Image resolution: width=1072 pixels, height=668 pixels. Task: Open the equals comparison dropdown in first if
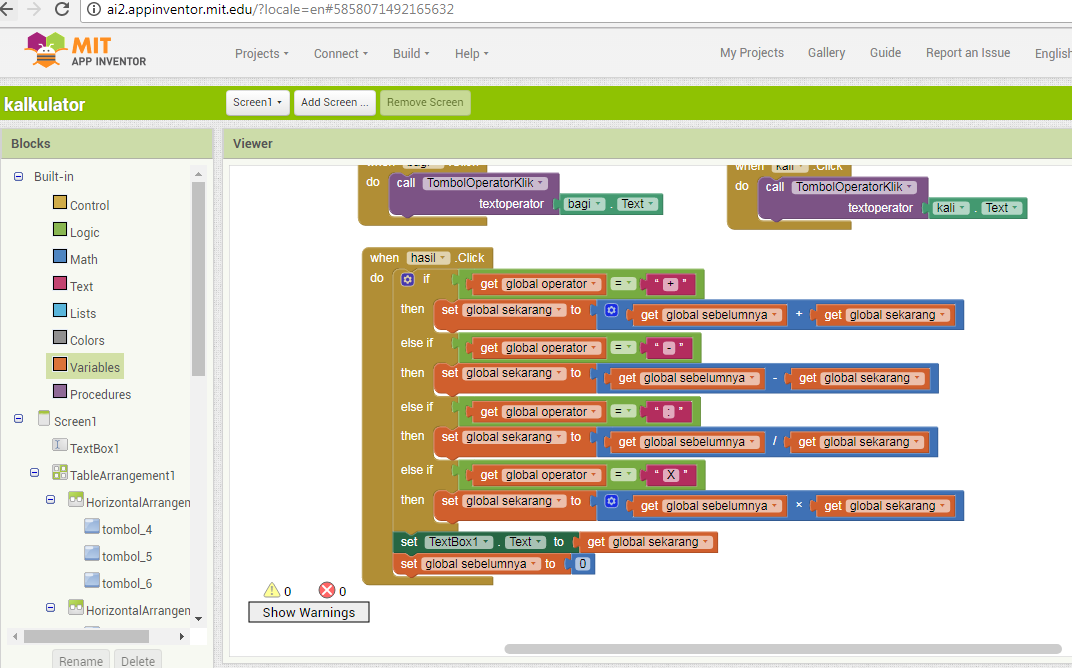tap(622, 283)
